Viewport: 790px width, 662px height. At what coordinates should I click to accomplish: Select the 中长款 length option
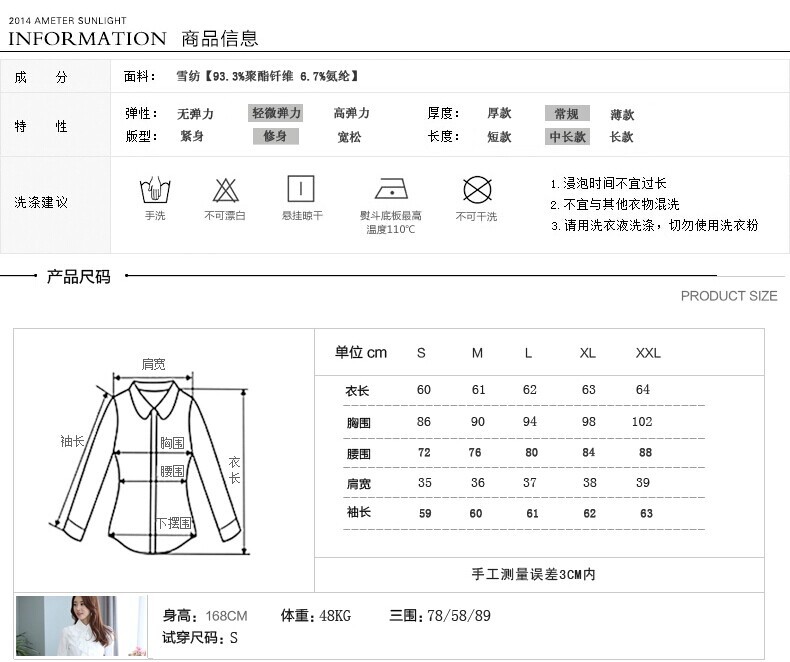point(567,137)
